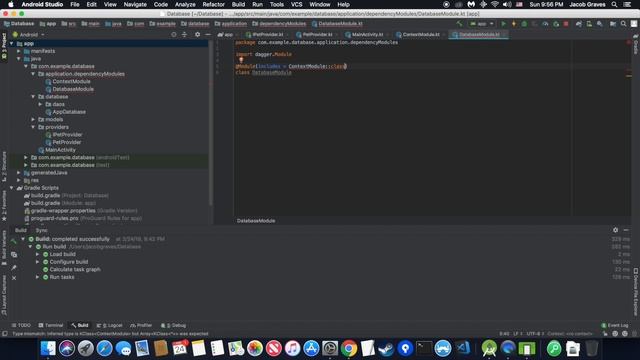
Task: Stop the running app red square
Action: (566, 24)
